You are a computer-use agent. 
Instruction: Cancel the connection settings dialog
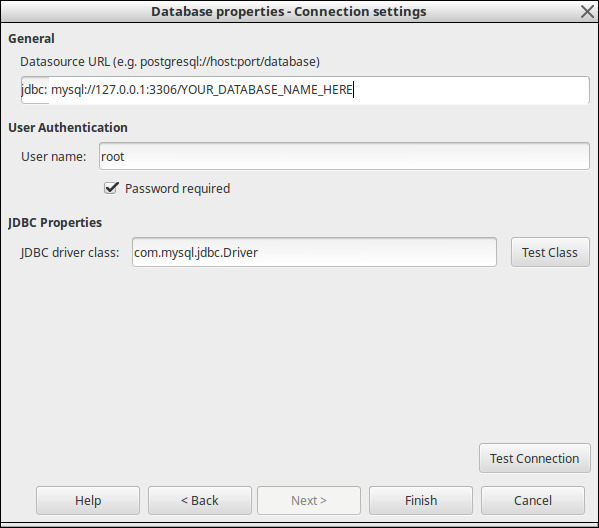coord(533,500)
